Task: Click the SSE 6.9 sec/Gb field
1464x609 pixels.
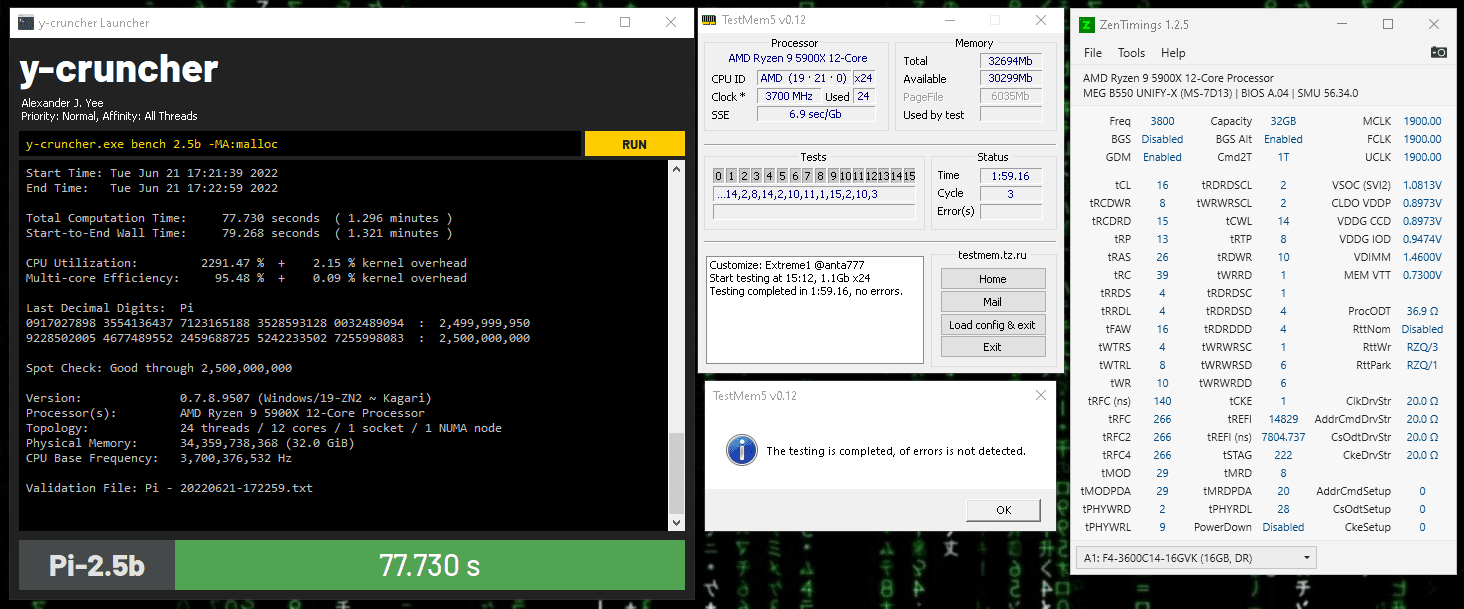Action: coord(816,114)
